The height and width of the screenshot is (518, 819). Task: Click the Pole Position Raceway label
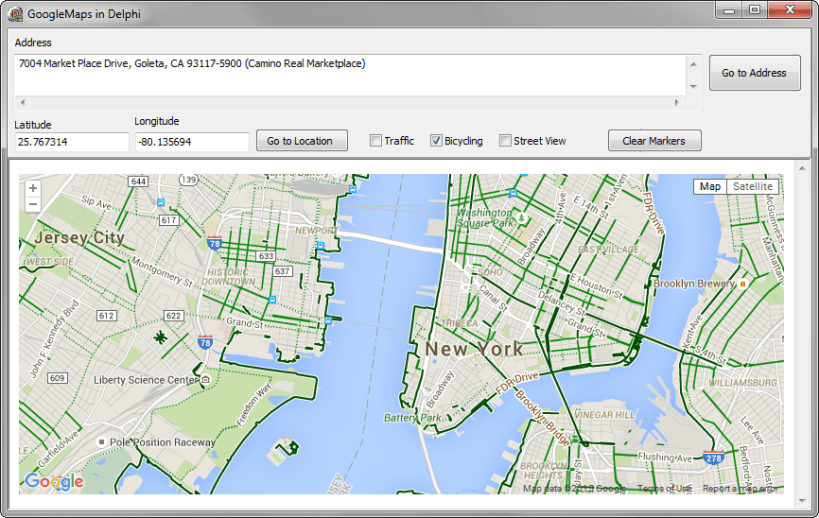(162, 442)
